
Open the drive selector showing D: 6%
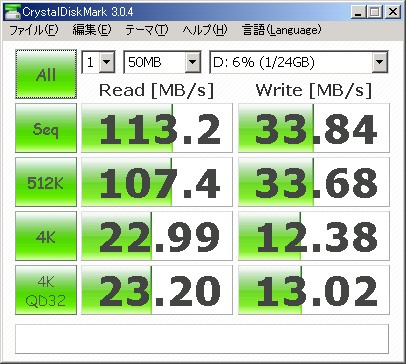click(x=299, y=62)
